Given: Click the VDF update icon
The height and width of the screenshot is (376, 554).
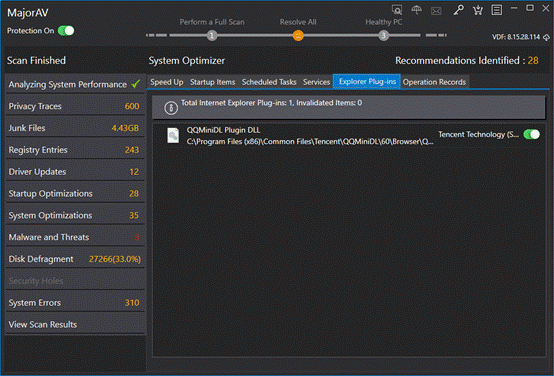Looking at the screenshot, I should 546,37.
